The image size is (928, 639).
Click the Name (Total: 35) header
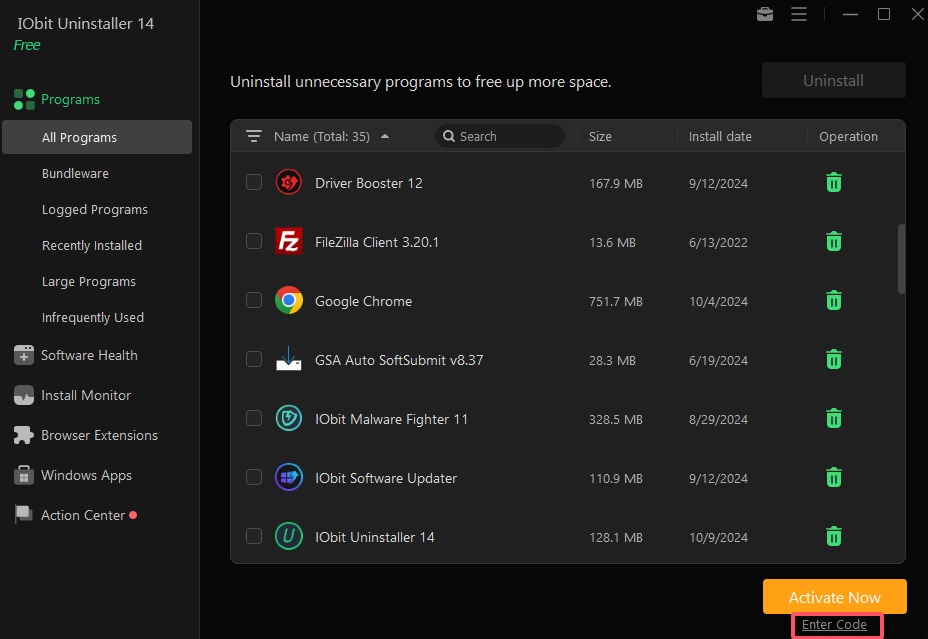(321, 137)
